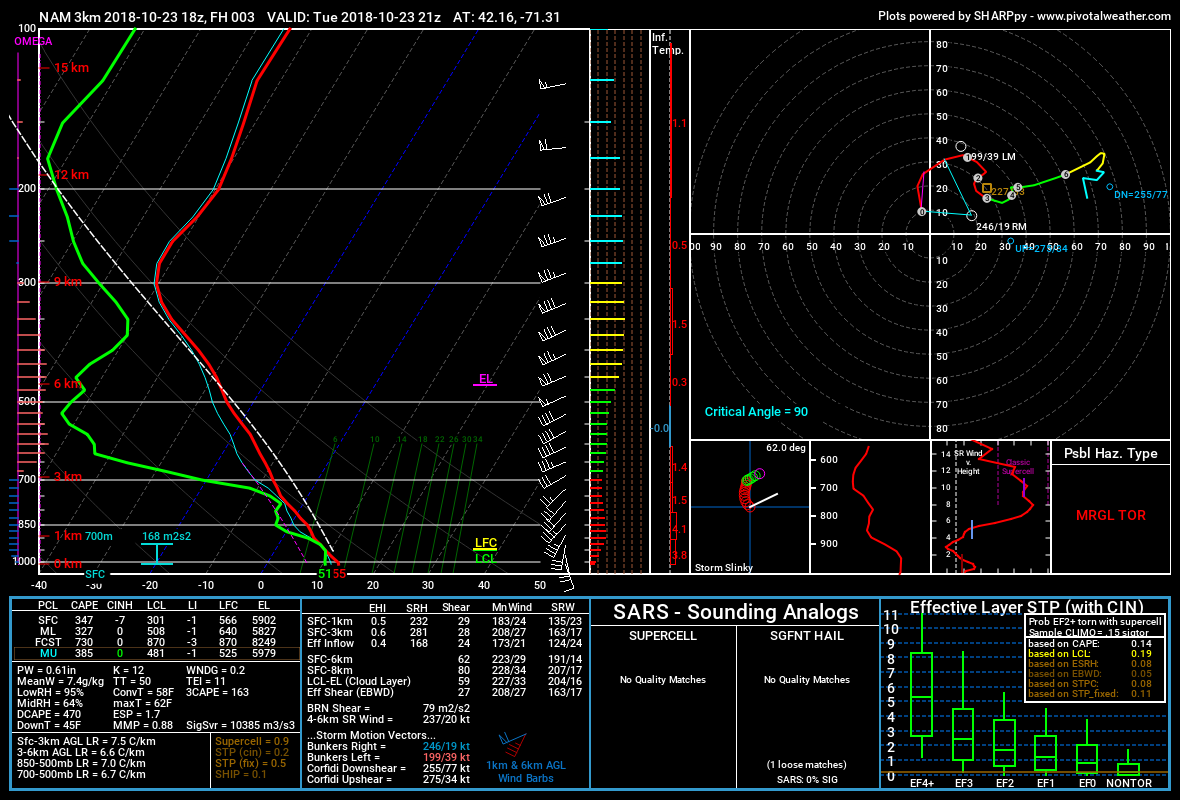Screen dimensions: 1180x800
Task: Click the 'SGFNT HAIL' column header
Action: [x=807, y=636]
